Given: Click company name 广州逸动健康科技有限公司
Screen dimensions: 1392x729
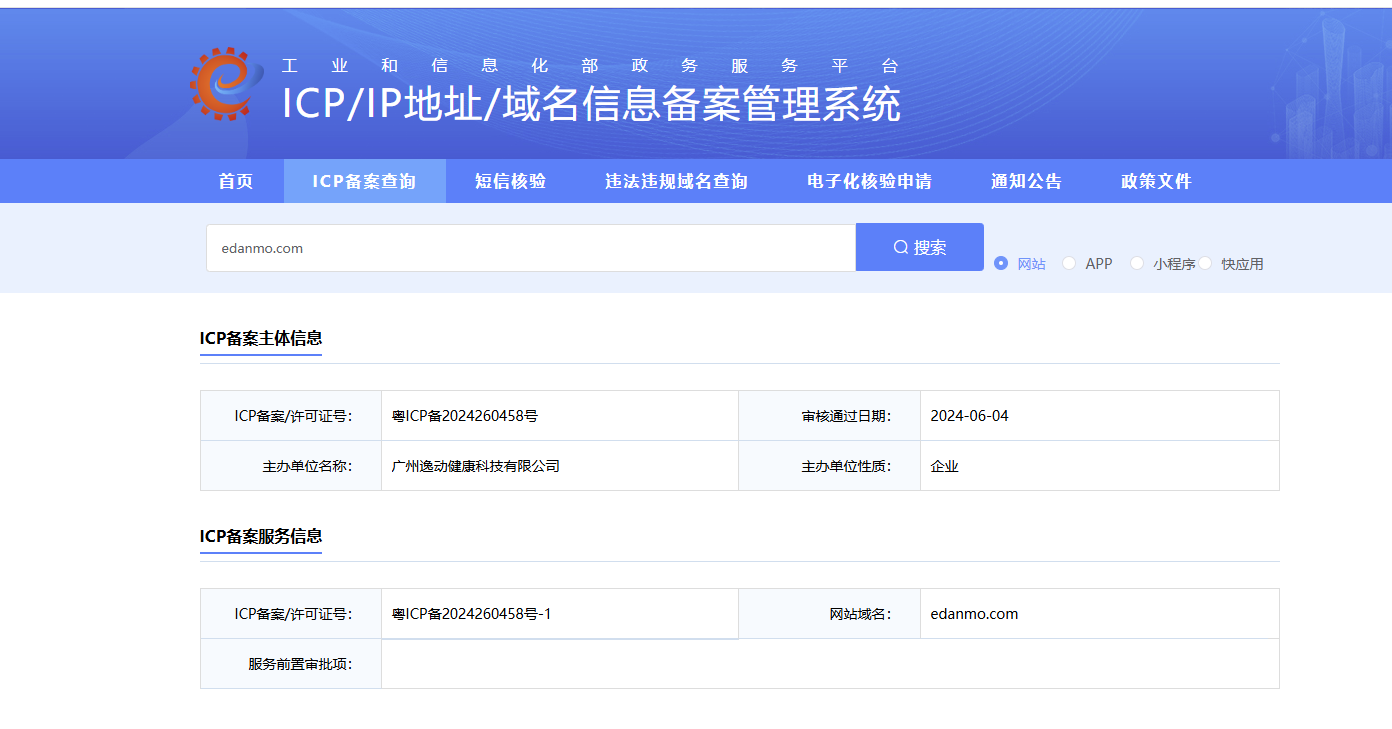Looking at the screenshot, I should pyautogui.click(x=476, y=466).
